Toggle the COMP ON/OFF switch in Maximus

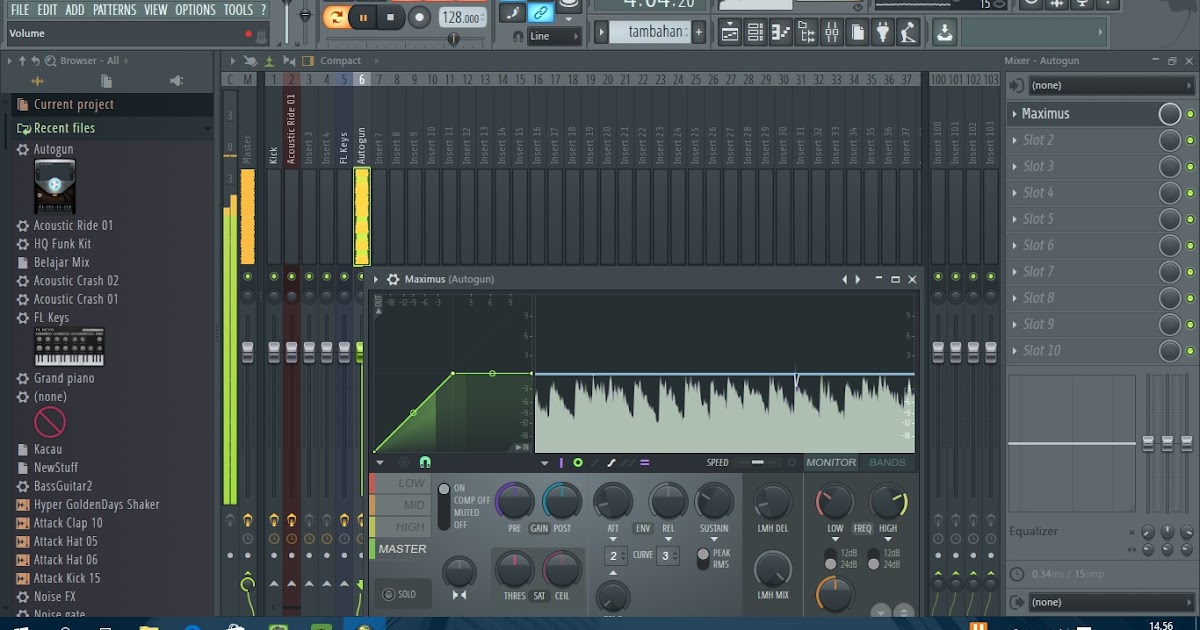pyautogui.click(x=443, y=486)
